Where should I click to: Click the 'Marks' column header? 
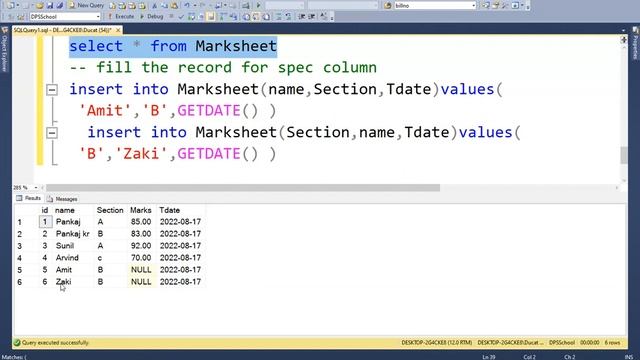pos(141,210)
